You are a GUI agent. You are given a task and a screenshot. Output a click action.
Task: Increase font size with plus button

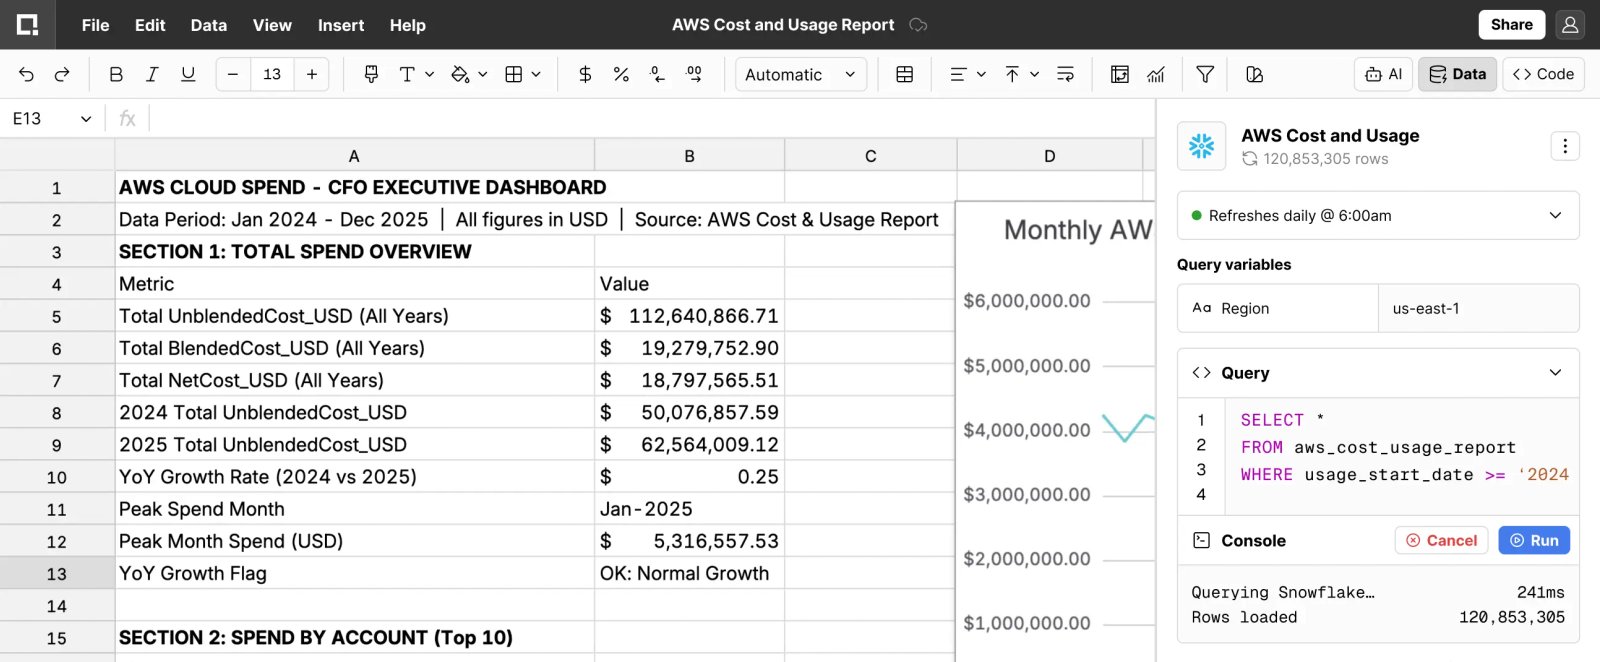312,74
